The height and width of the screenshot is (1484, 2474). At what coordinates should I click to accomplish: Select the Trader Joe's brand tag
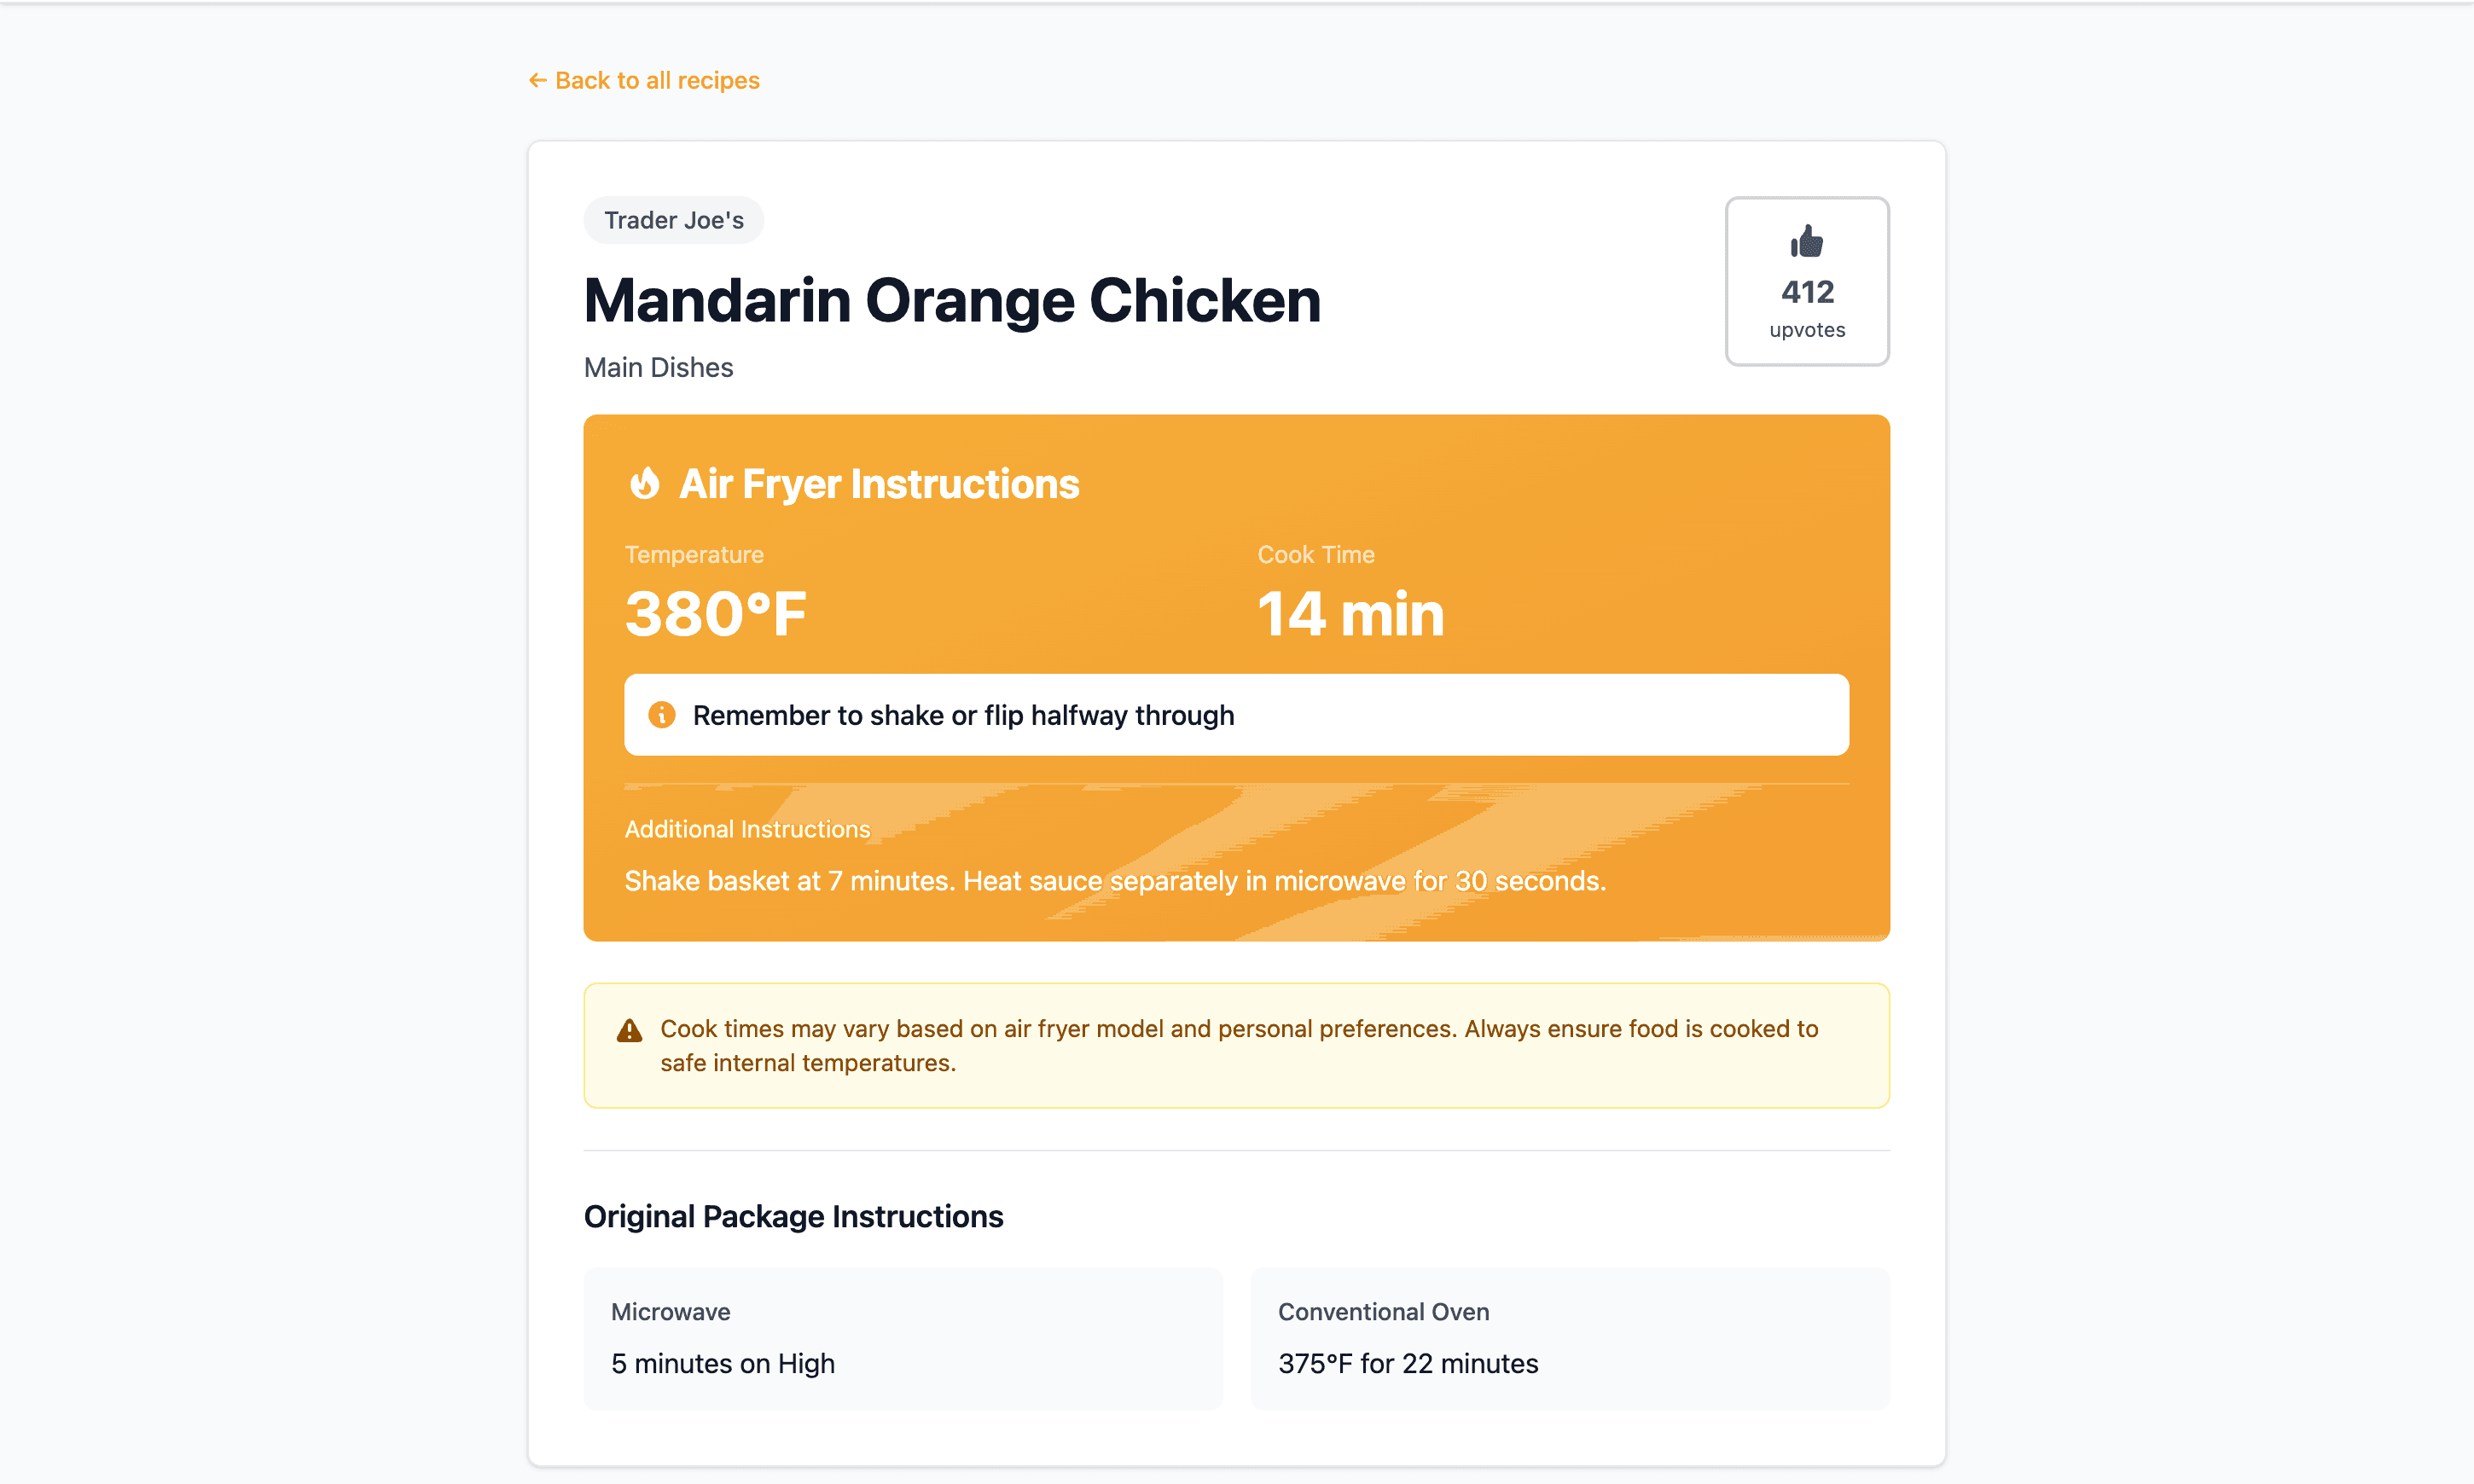click(673, 220)
